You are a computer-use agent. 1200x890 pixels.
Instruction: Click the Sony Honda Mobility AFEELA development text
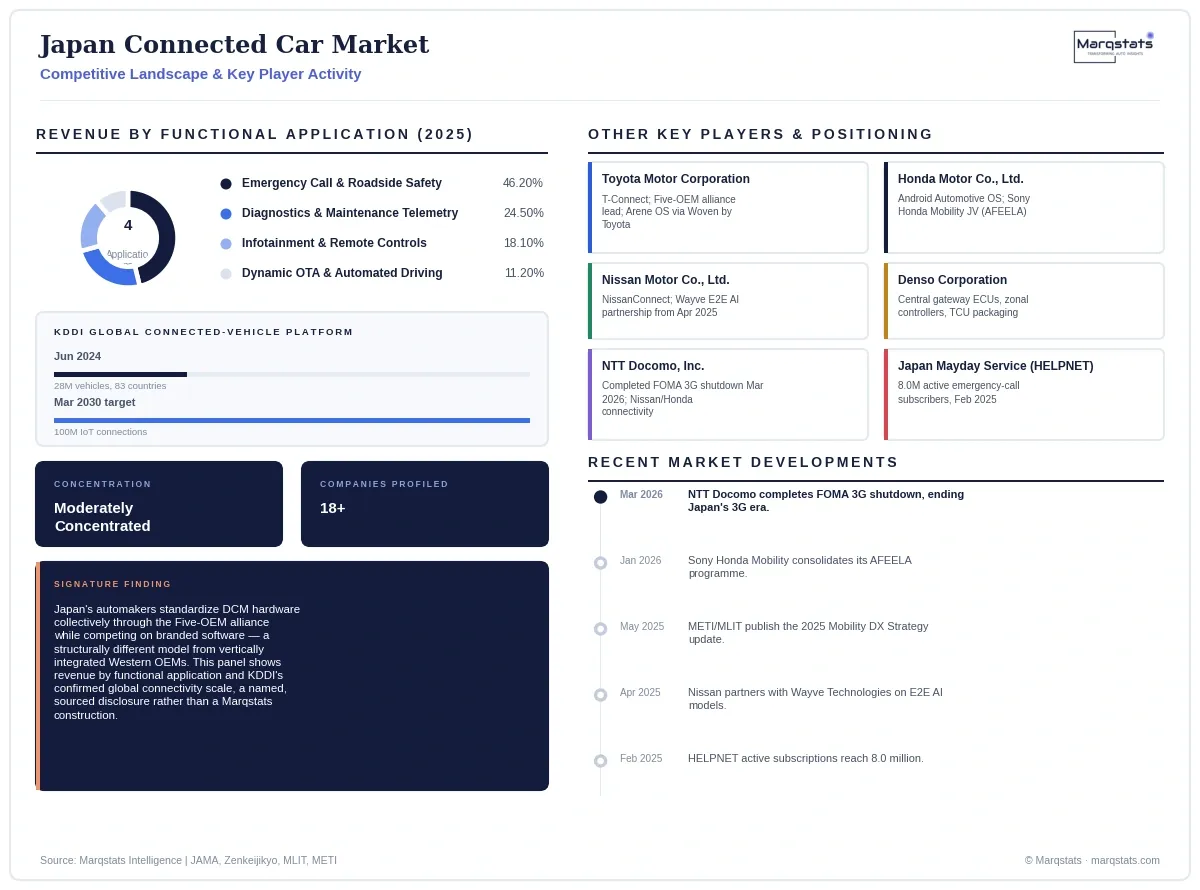(x=800, y=567)
